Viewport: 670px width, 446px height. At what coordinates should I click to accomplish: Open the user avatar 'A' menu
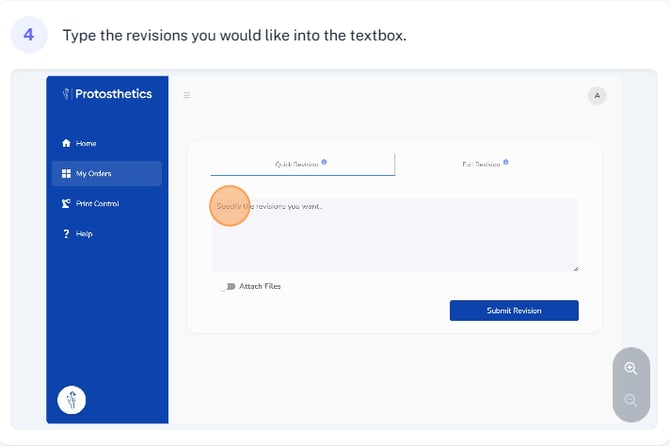coord(597,96)
